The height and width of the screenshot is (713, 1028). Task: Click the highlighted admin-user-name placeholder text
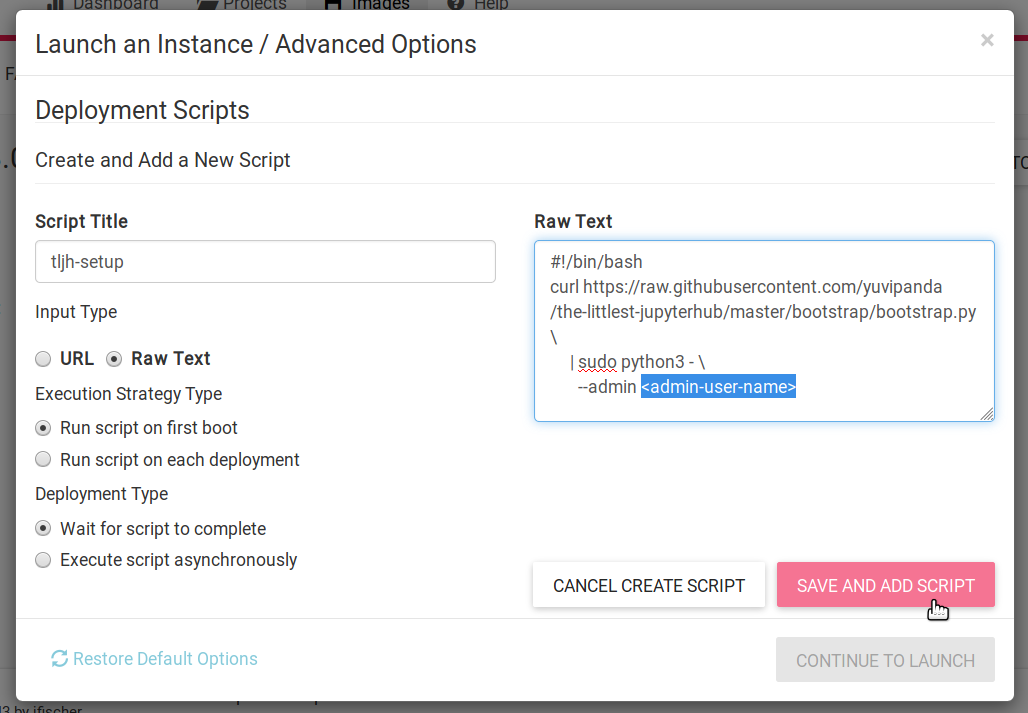click(718, 387)
